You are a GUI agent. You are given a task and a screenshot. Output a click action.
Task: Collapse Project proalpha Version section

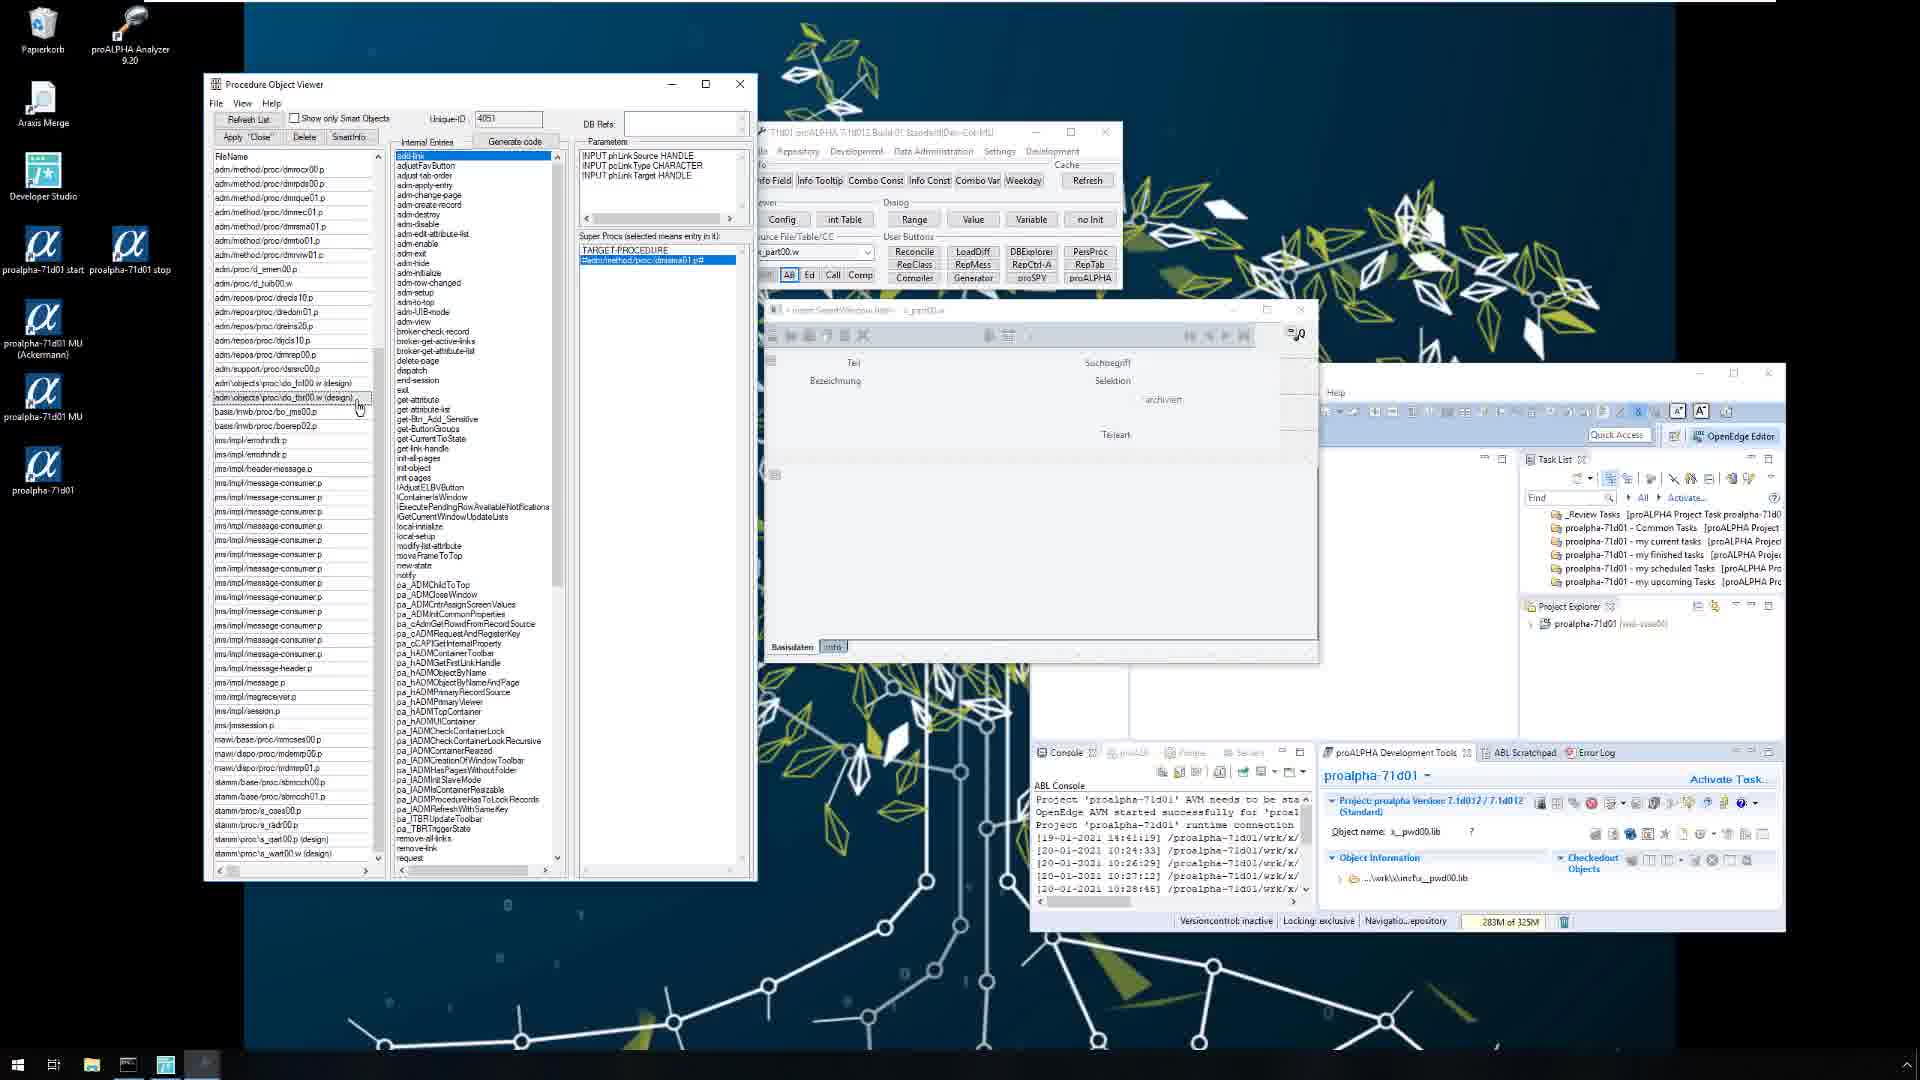tap(1332, 801)
